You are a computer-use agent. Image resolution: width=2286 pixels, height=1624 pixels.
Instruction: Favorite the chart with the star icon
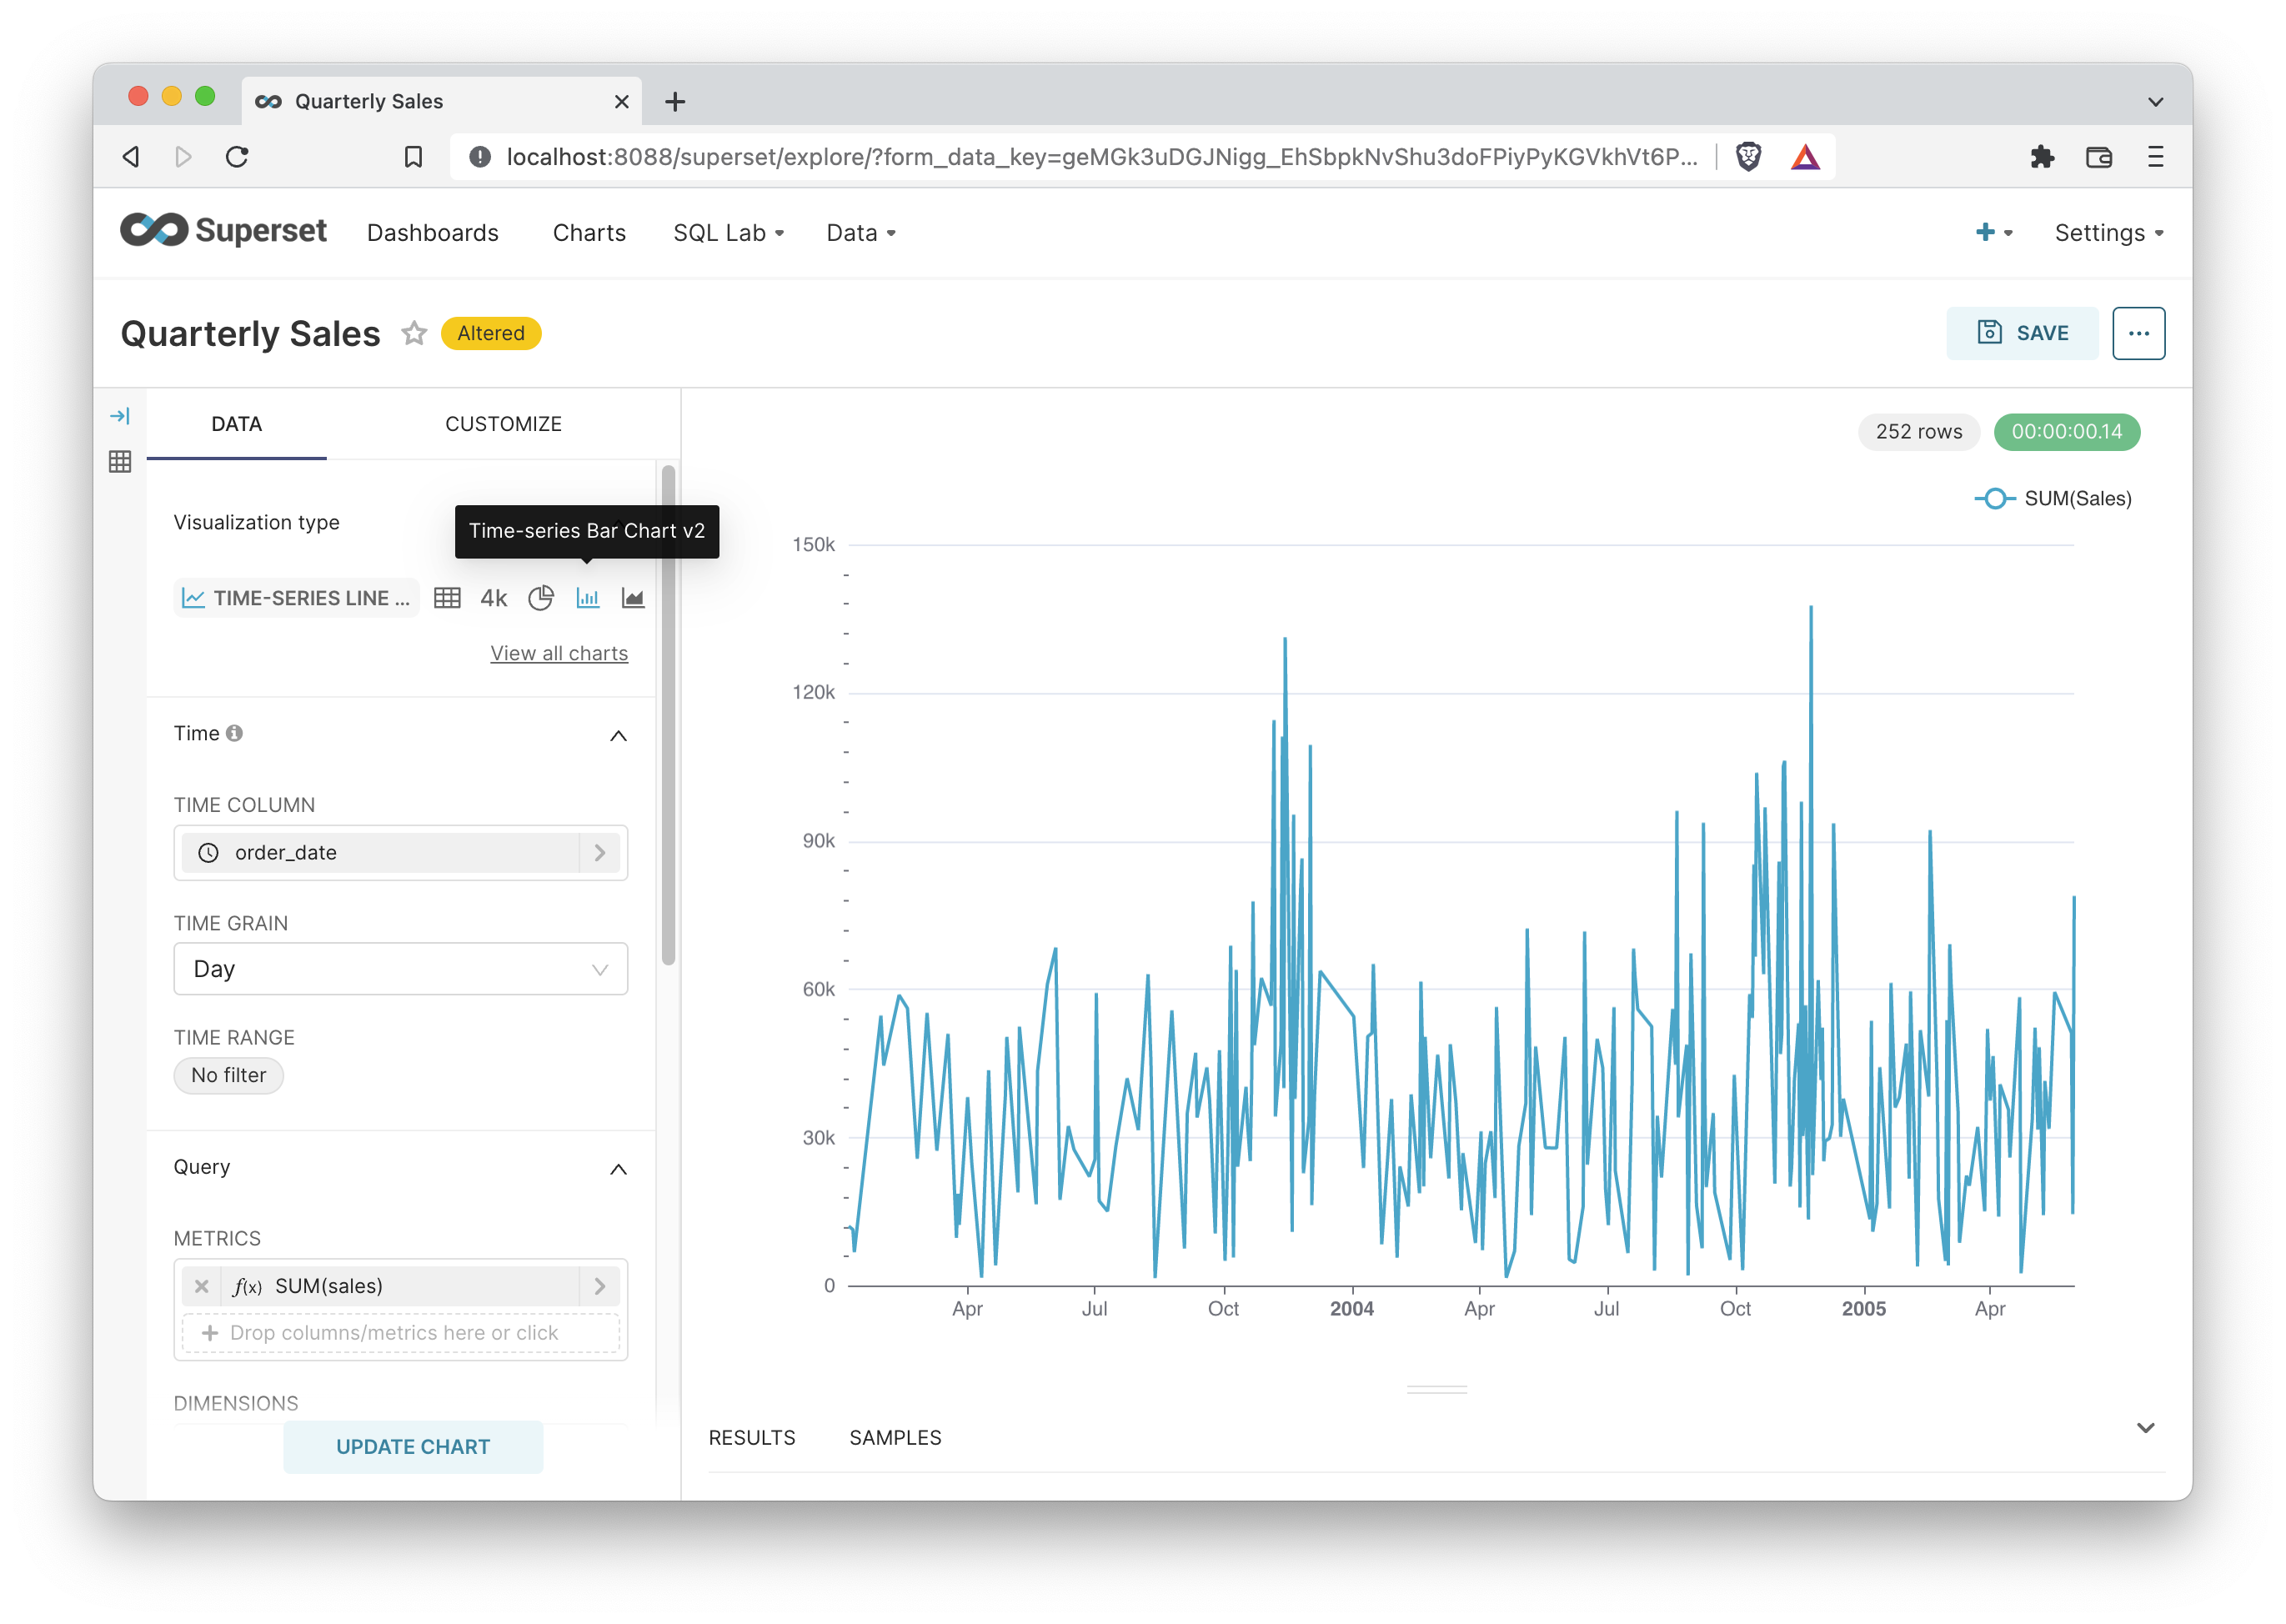[414, 333]
